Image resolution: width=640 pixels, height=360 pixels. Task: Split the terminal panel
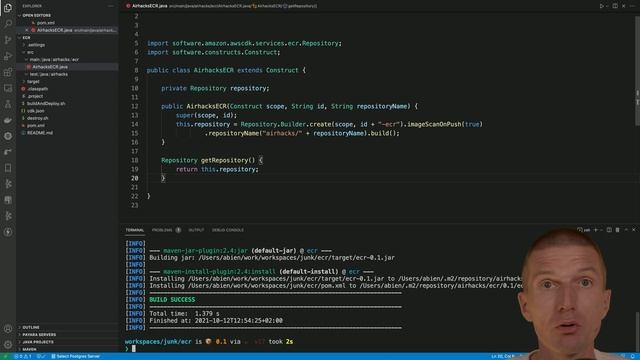[609, 230]
